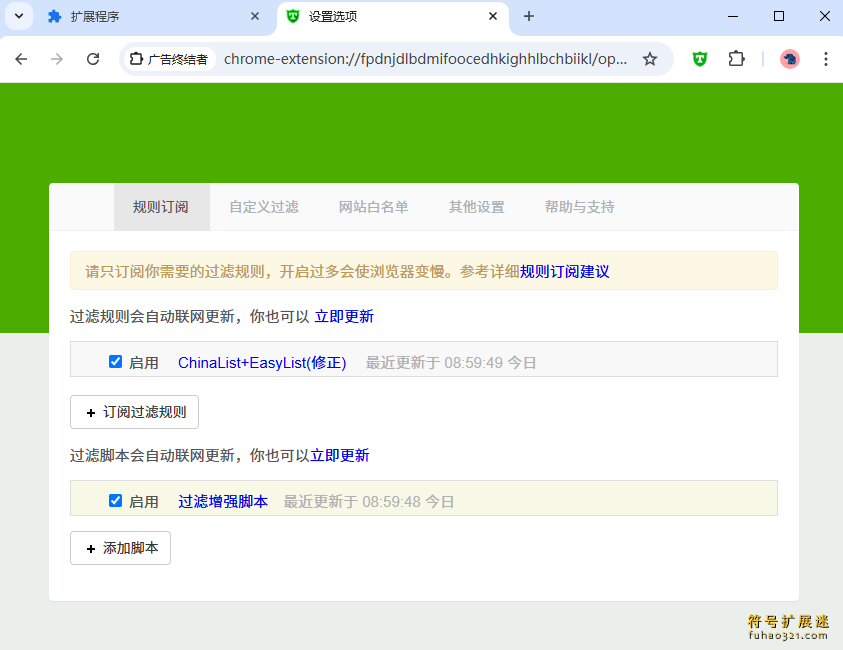
Task: Select the 其他设置 tab
Action: click(476, 207)
